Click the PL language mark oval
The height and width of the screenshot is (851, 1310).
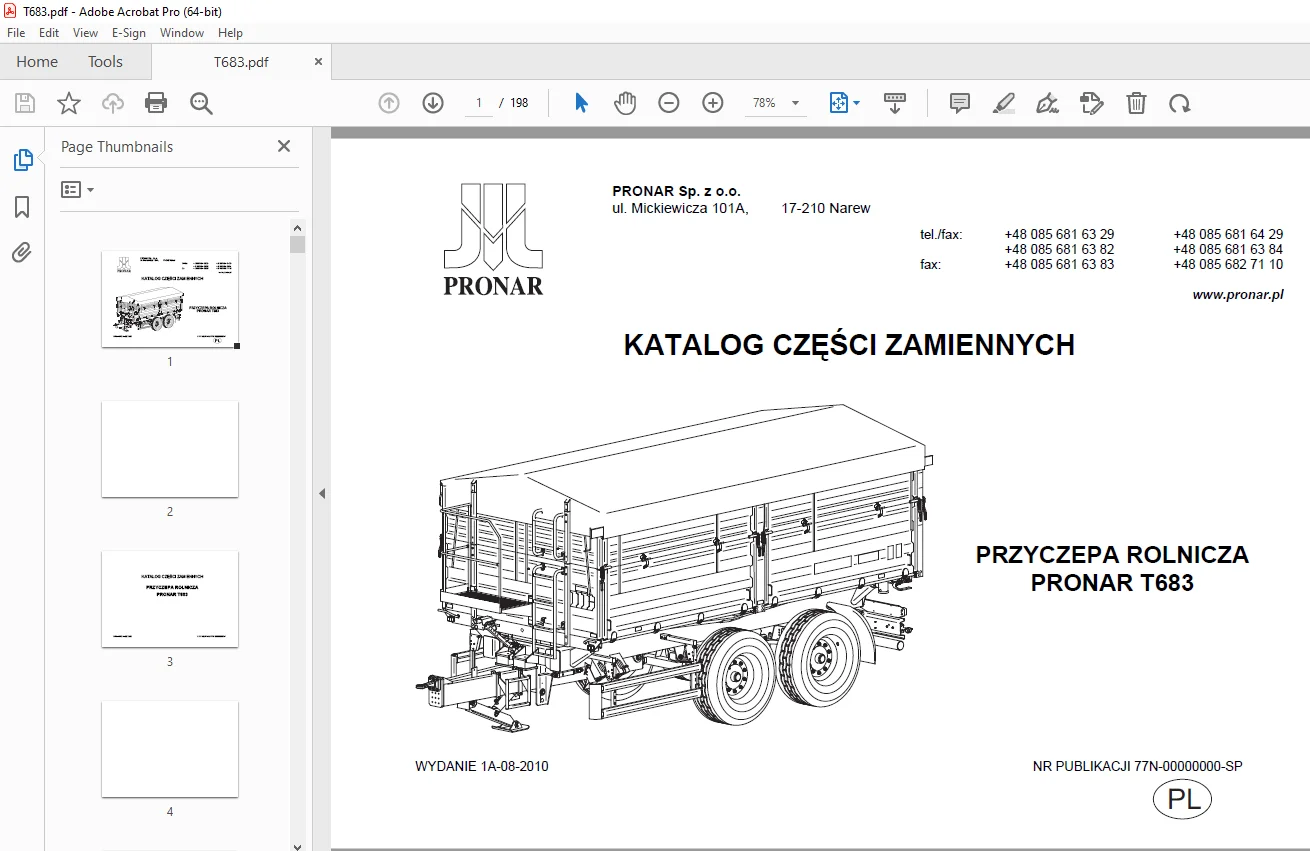click(1183, 800)
